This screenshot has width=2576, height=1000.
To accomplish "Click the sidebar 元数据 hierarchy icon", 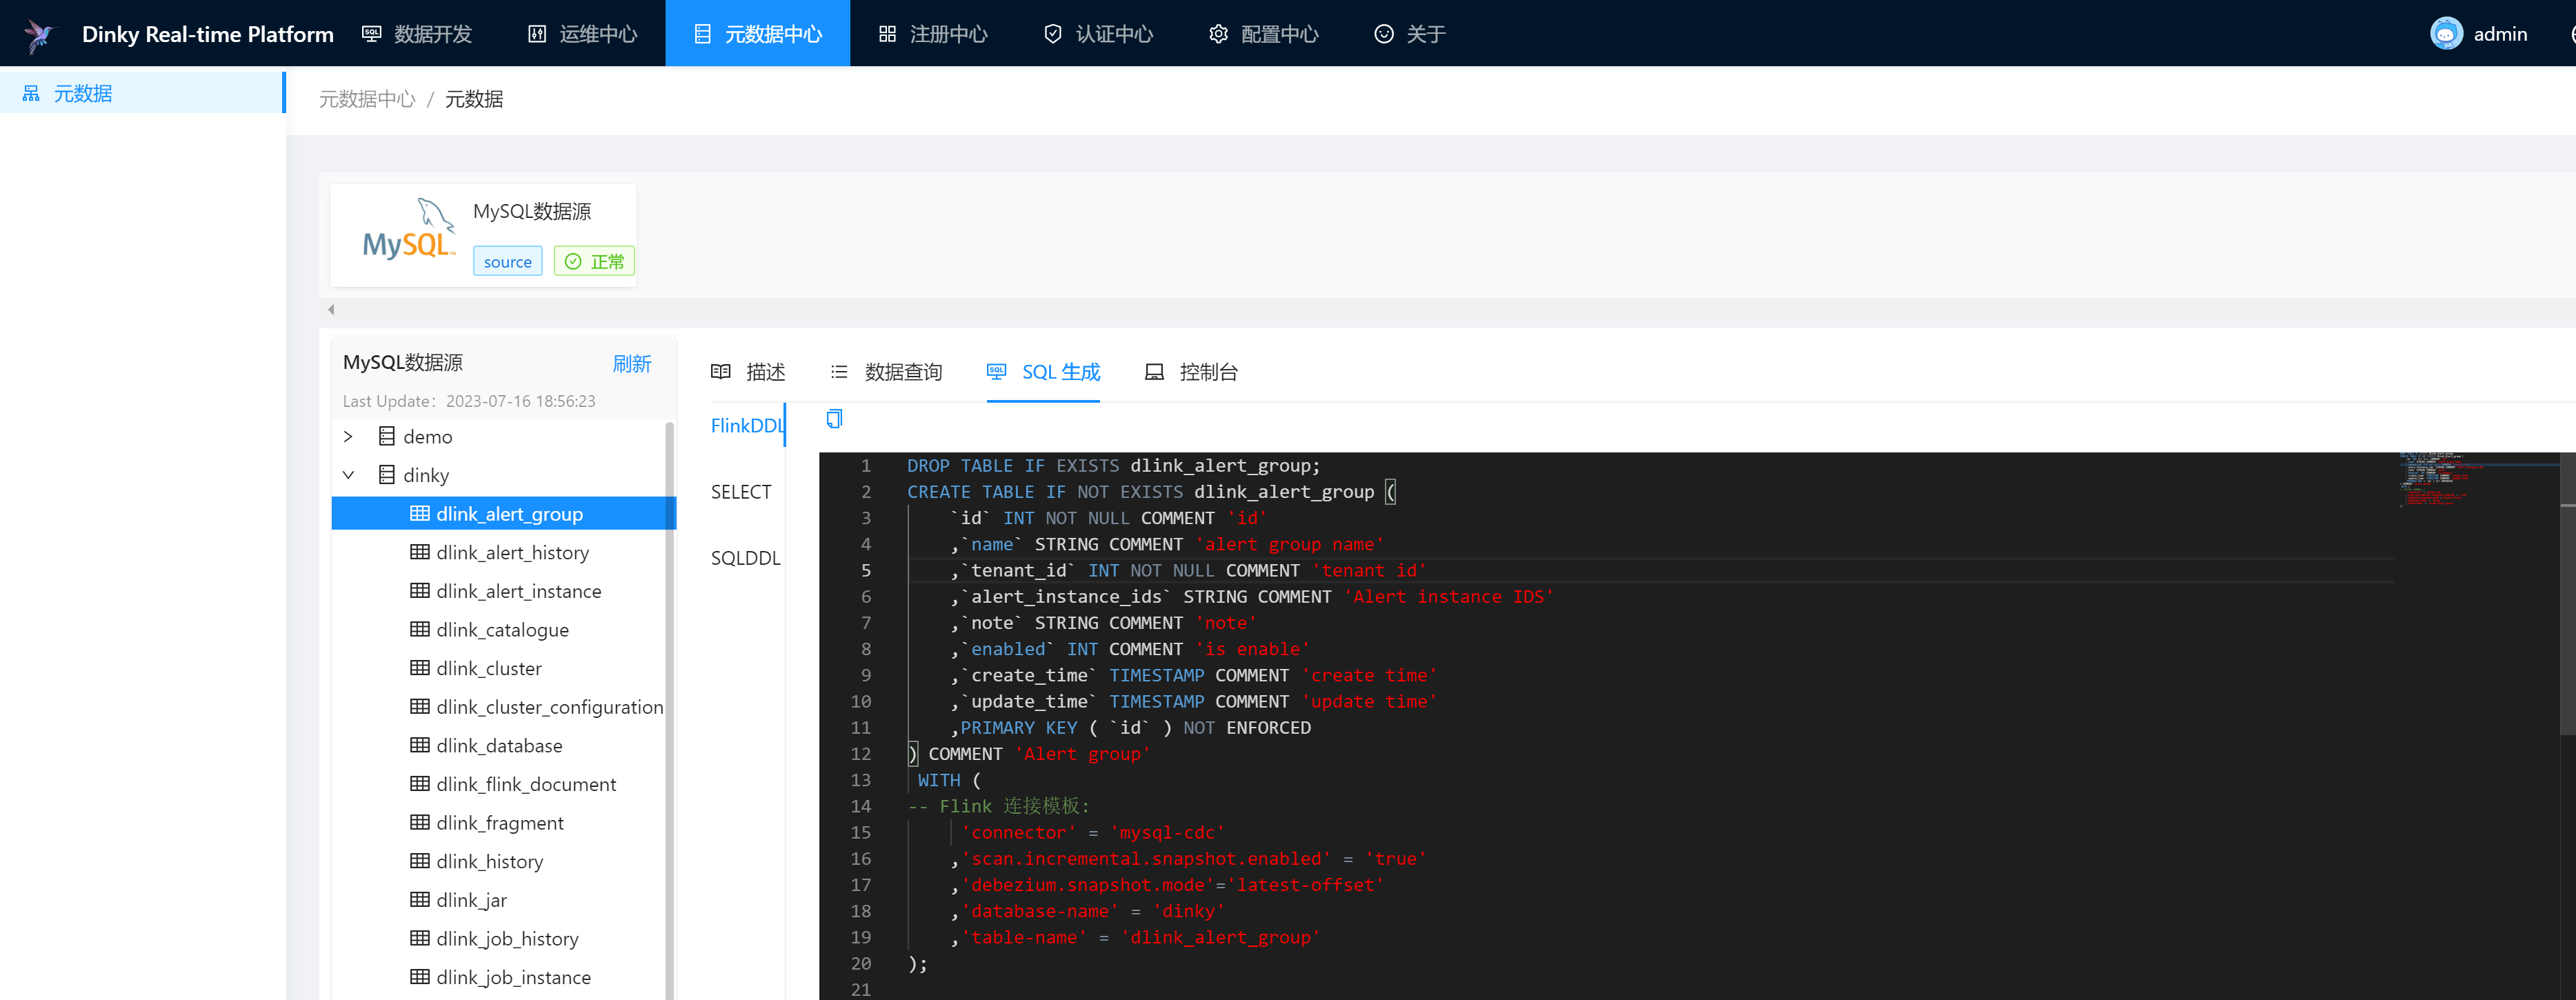I will [31, 93].
